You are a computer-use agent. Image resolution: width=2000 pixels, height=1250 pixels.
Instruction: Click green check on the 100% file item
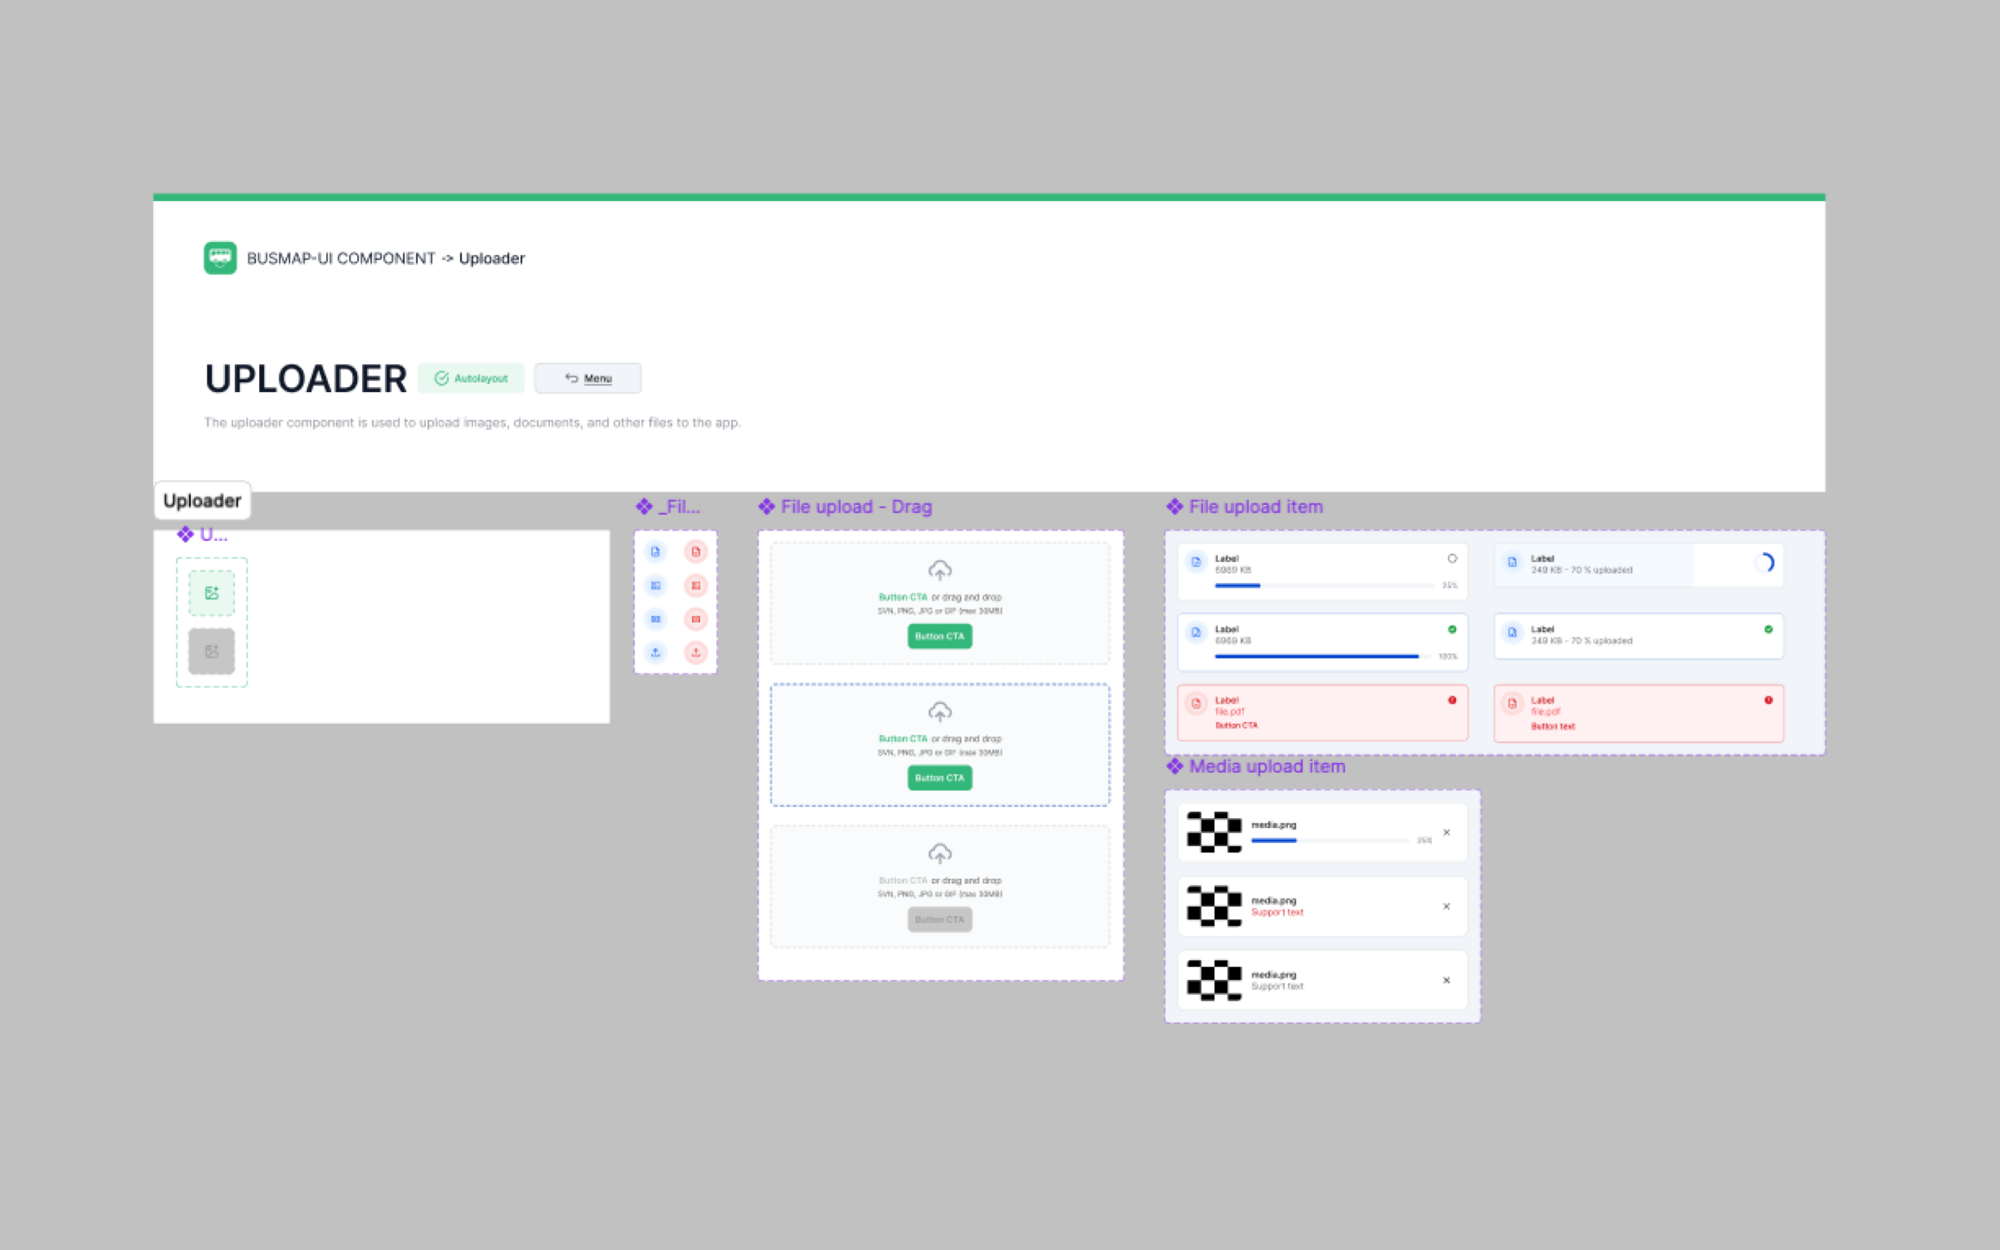1452,629
